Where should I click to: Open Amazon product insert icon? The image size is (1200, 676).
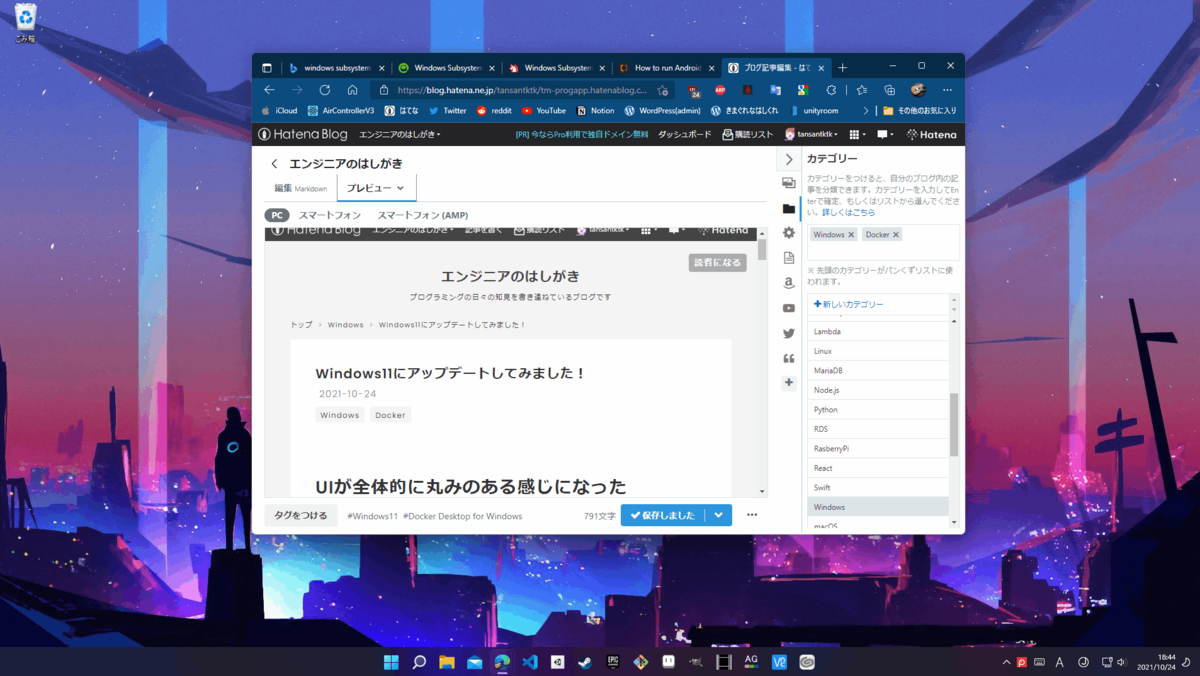pyautogui.click(x=789, y=283)
